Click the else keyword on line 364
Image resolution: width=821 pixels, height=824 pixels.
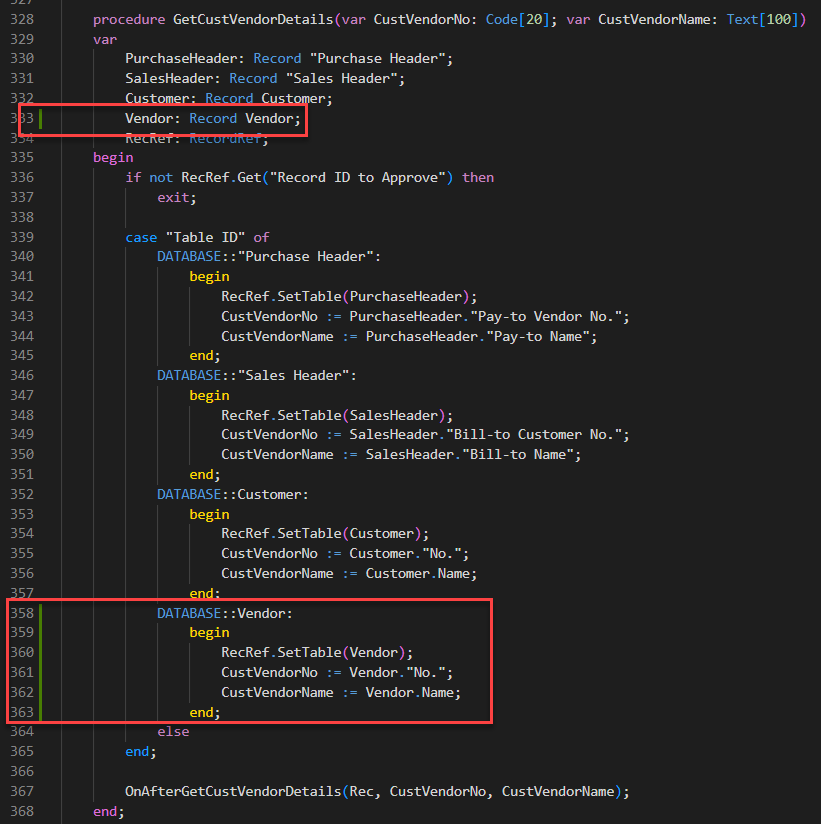point(172,731)
